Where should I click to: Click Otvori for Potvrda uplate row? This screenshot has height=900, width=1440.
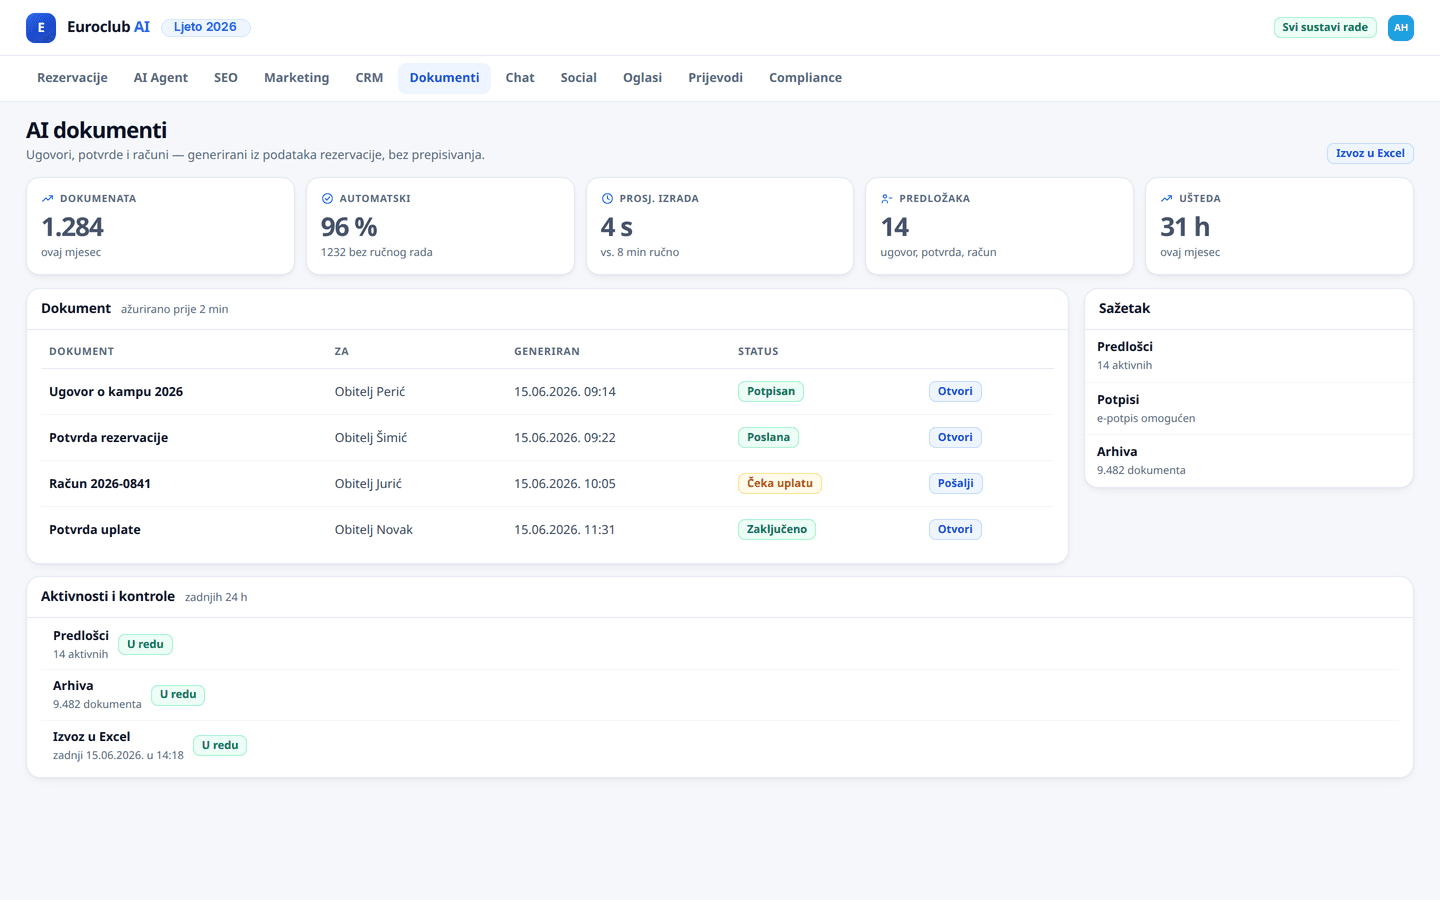tap(955, 530)
